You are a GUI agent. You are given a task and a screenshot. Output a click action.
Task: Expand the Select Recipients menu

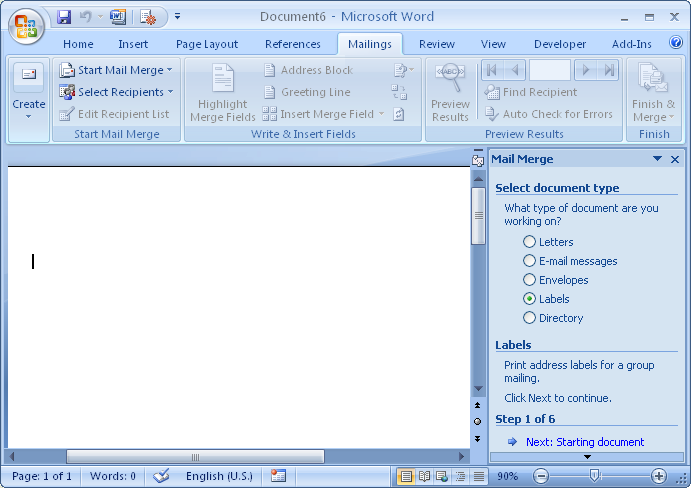click(x=115, y=92)
